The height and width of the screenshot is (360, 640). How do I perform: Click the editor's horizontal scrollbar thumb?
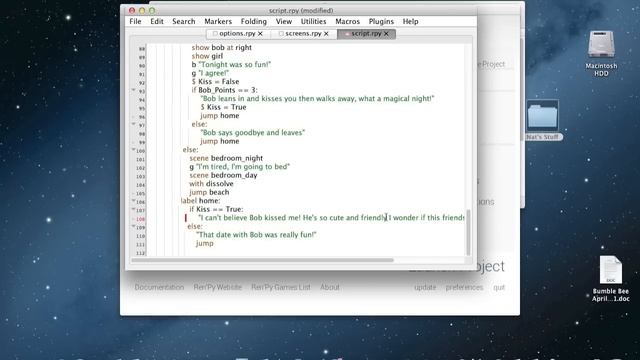[x=262, y=260]
